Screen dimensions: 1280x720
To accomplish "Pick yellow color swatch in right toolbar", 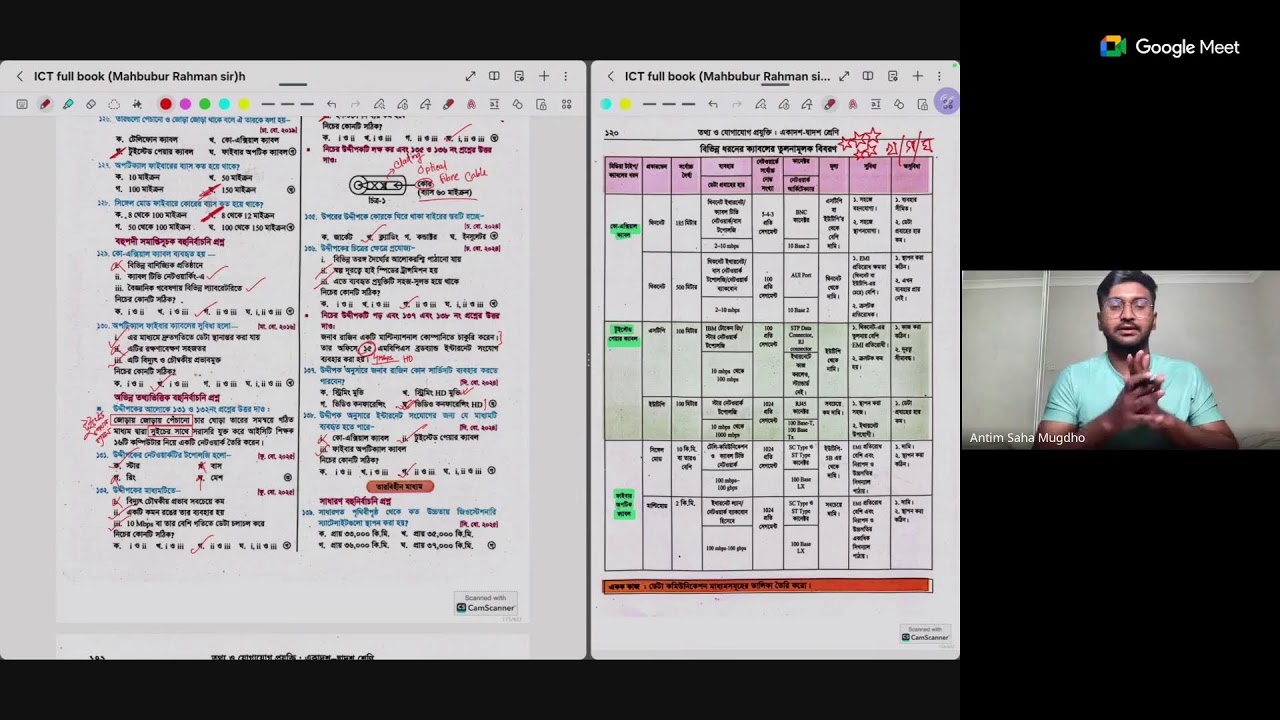I will tap(625, 104).
